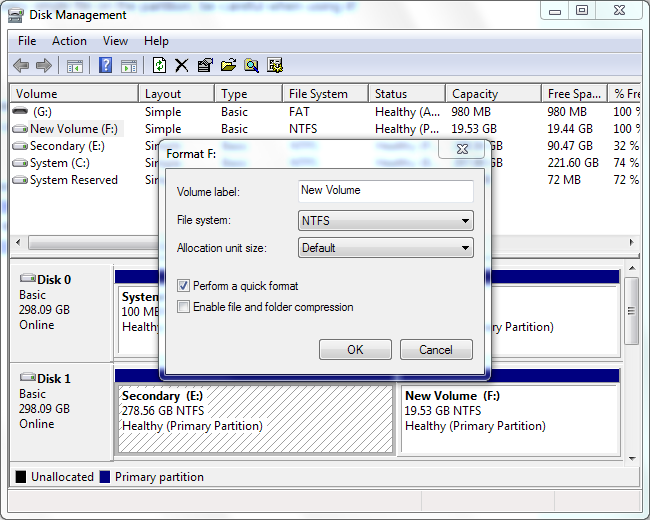The width and height of the screenshot is (650, 520).
Task: Toggle the Show/Hide Console Tree toolbar icon
Action: coord(75,66)
